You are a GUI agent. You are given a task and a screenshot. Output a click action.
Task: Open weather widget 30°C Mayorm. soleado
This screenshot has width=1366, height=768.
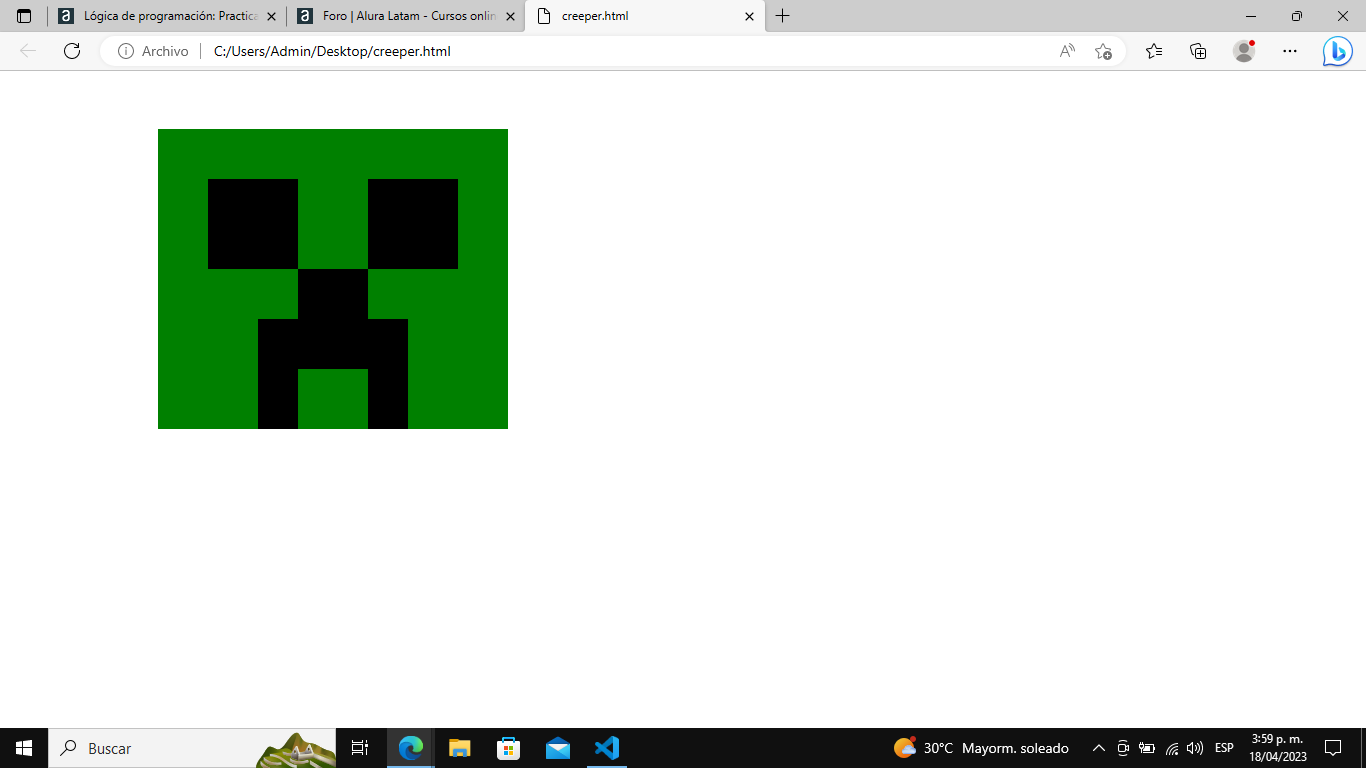[981, 748]
